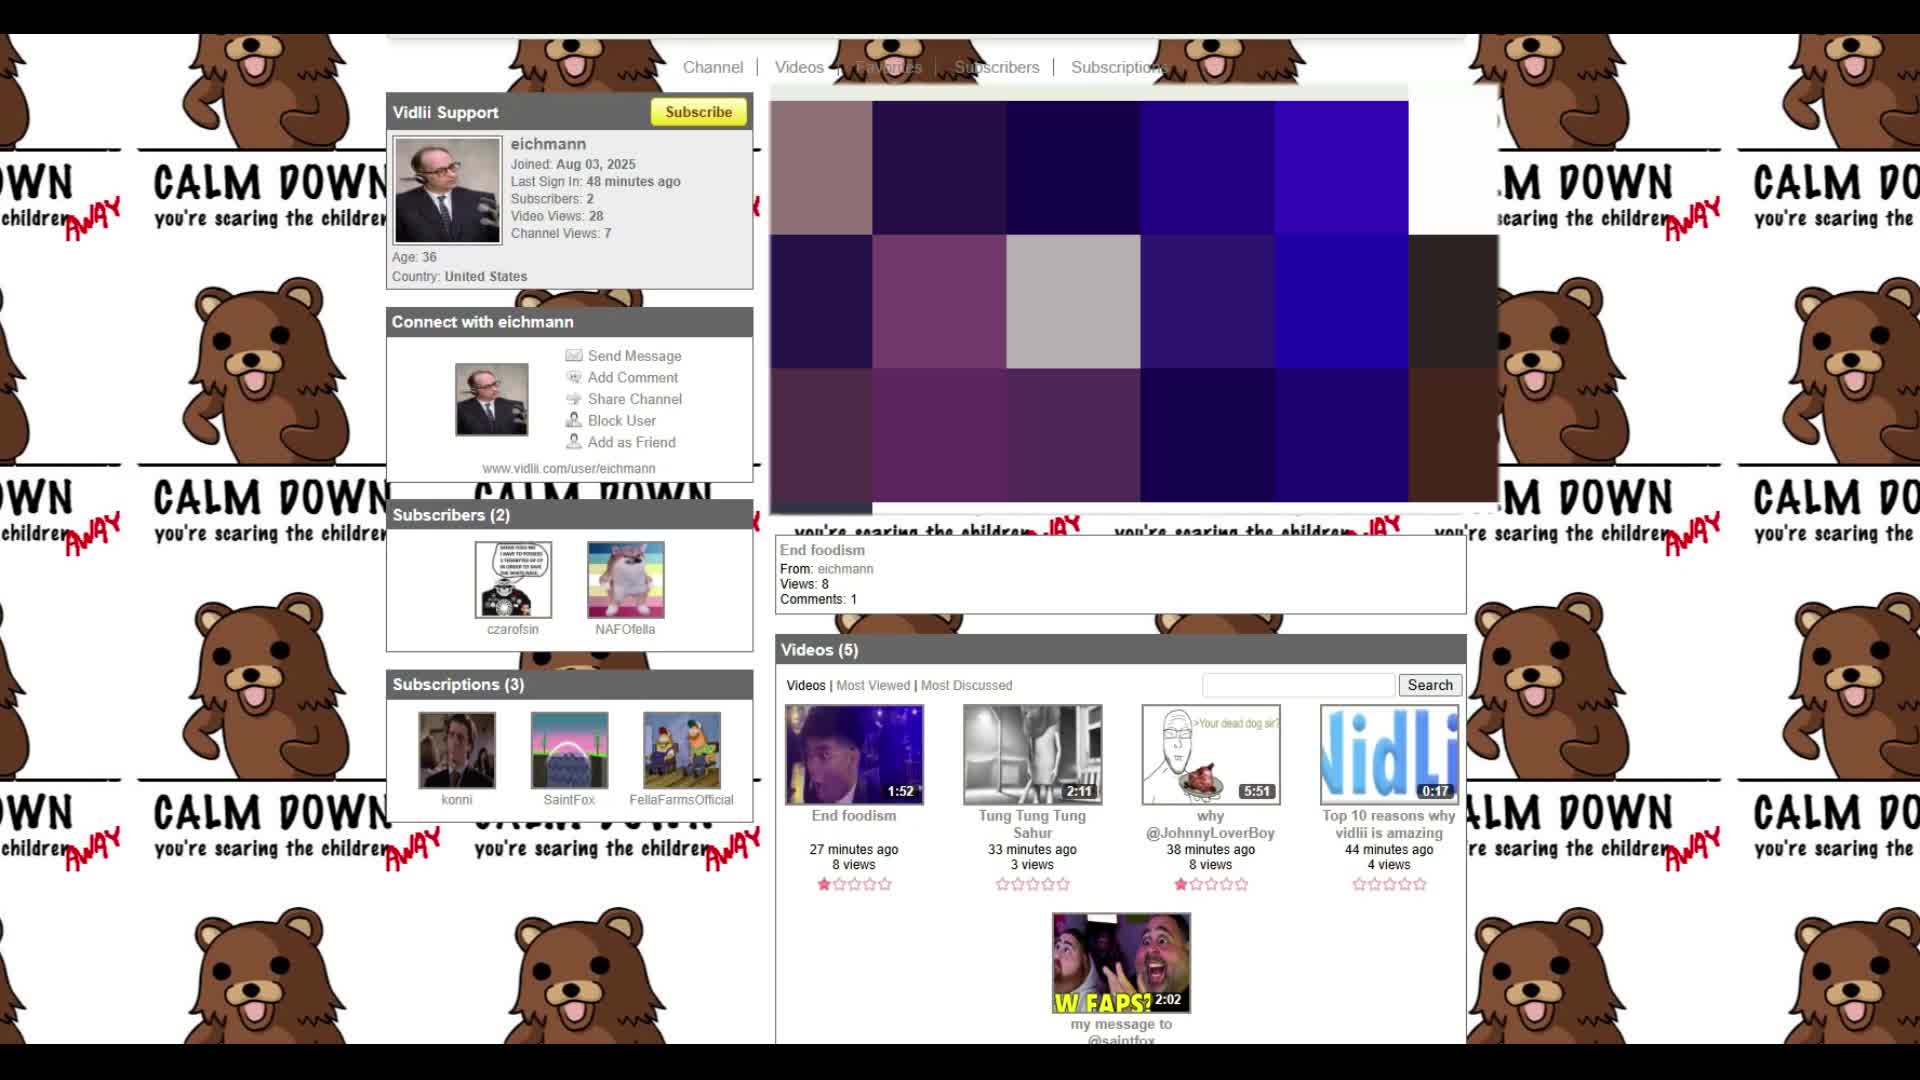Click the star rating under Tung Tung Sahur
The image size is (1920, 1080).
[x=1033, y=884]
